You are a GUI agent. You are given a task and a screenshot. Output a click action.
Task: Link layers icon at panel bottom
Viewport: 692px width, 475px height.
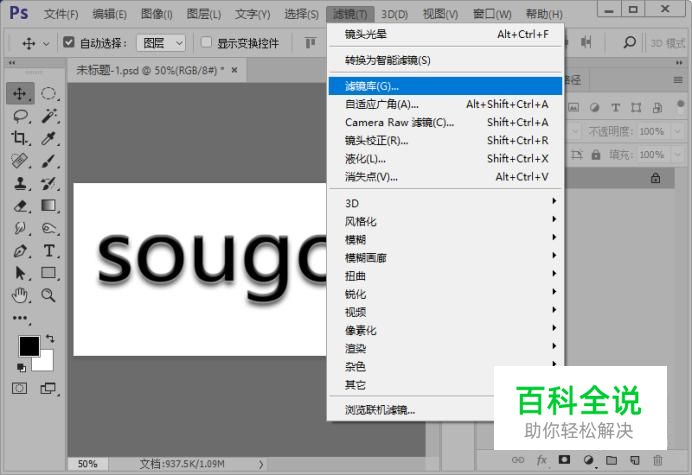(x=518, y=460)
